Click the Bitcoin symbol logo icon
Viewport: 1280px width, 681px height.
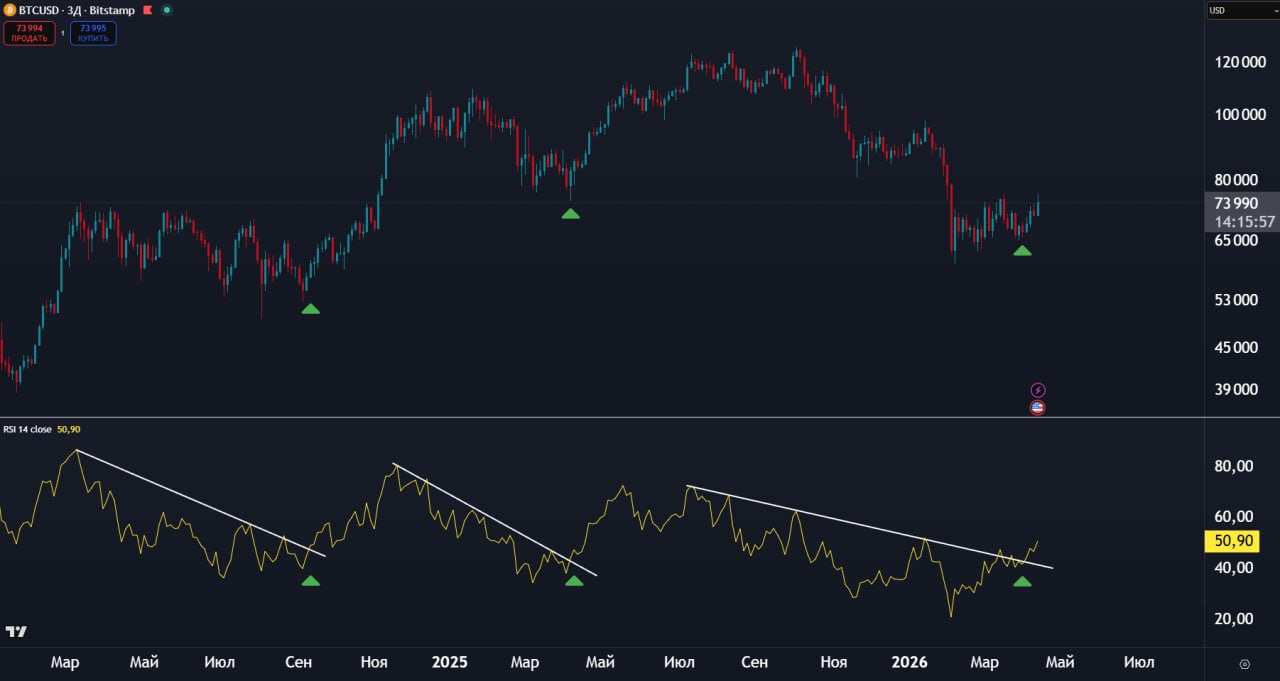click(10, 10)
